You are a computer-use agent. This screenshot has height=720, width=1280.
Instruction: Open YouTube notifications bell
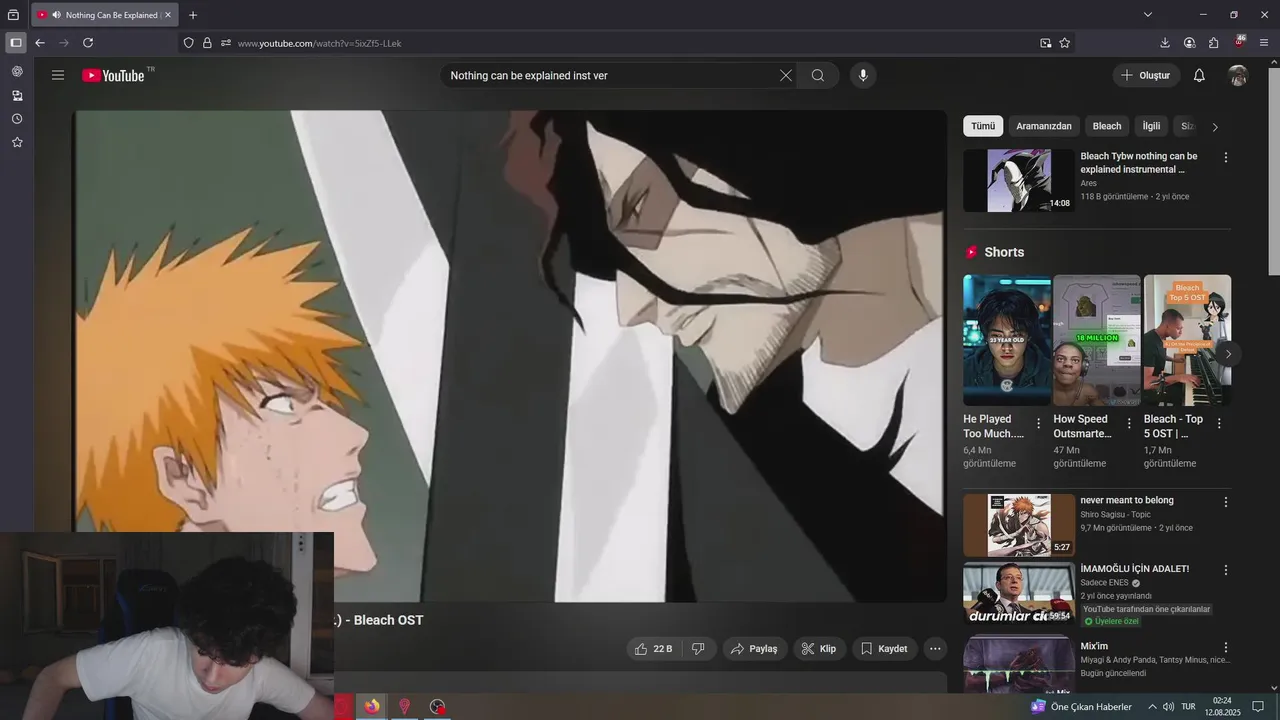coord(1199,75)
